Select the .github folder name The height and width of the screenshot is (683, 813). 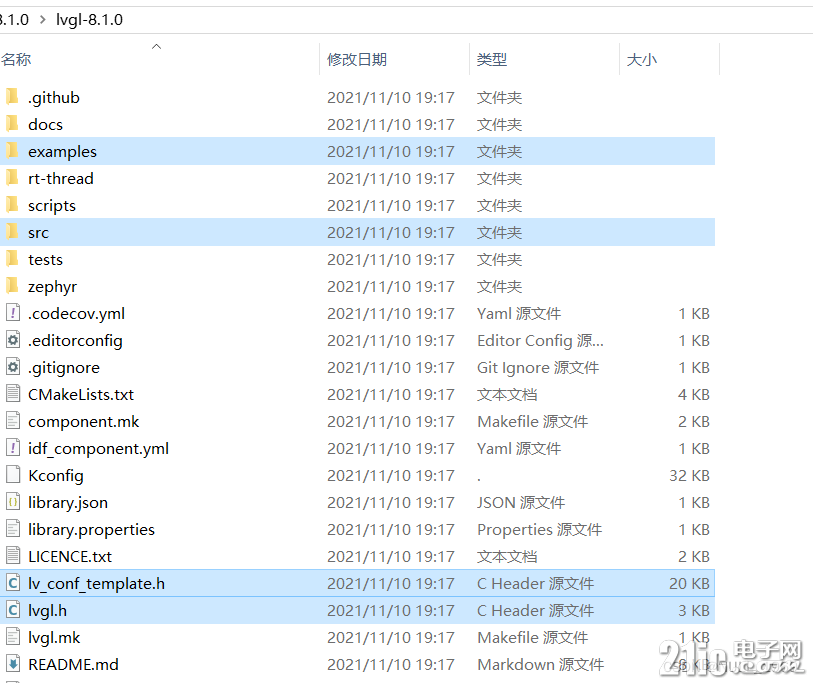(x=54, y=97)
